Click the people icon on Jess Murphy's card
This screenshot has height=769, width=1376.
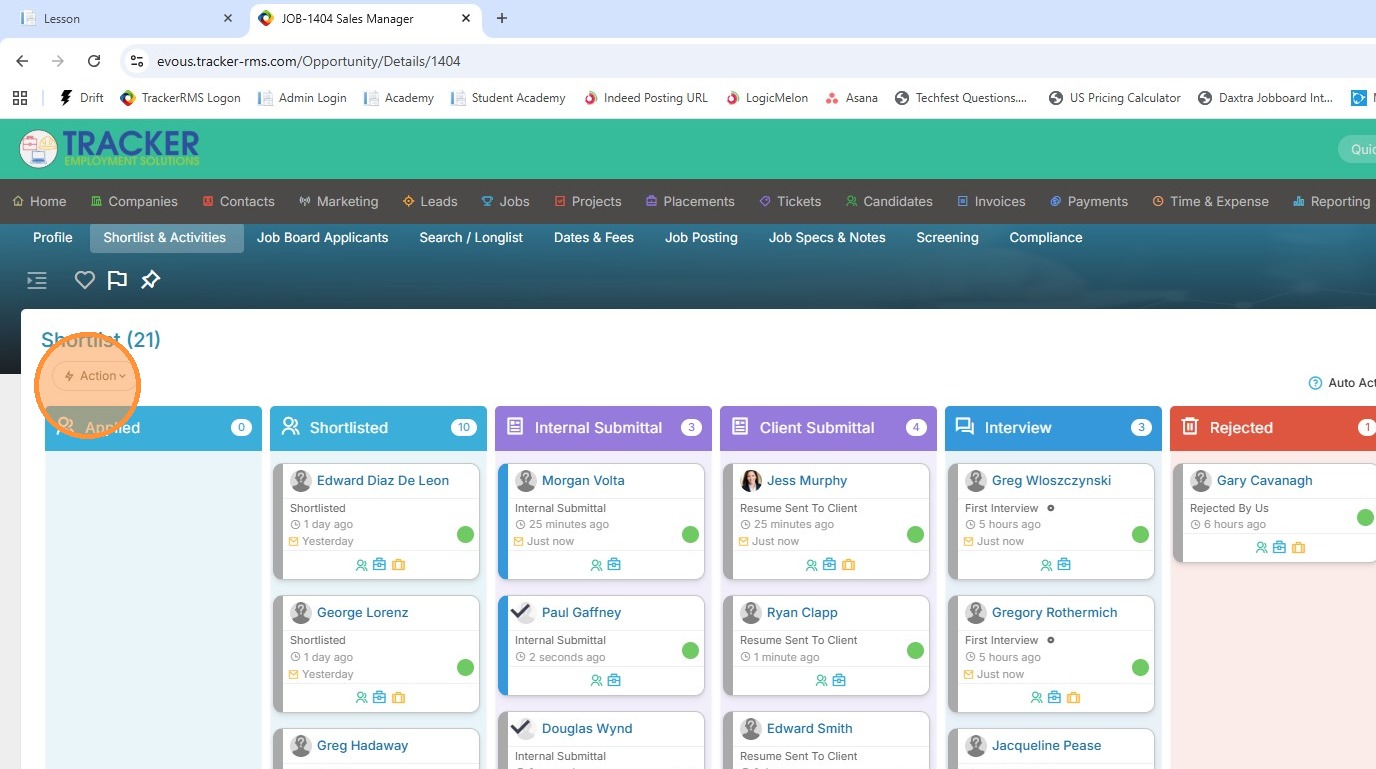tap(811, 565)
